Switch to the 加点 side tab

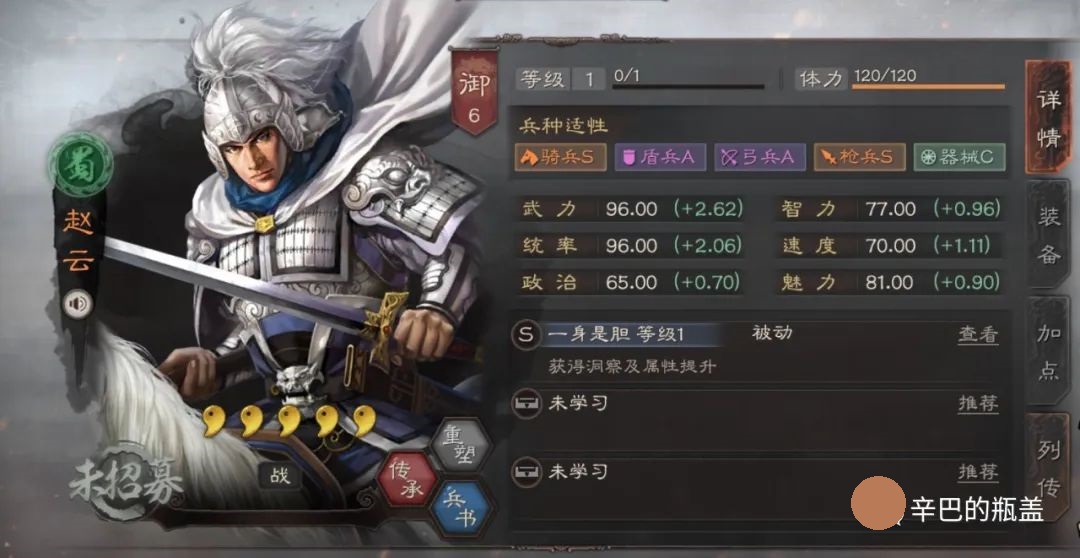(1048, 351)
